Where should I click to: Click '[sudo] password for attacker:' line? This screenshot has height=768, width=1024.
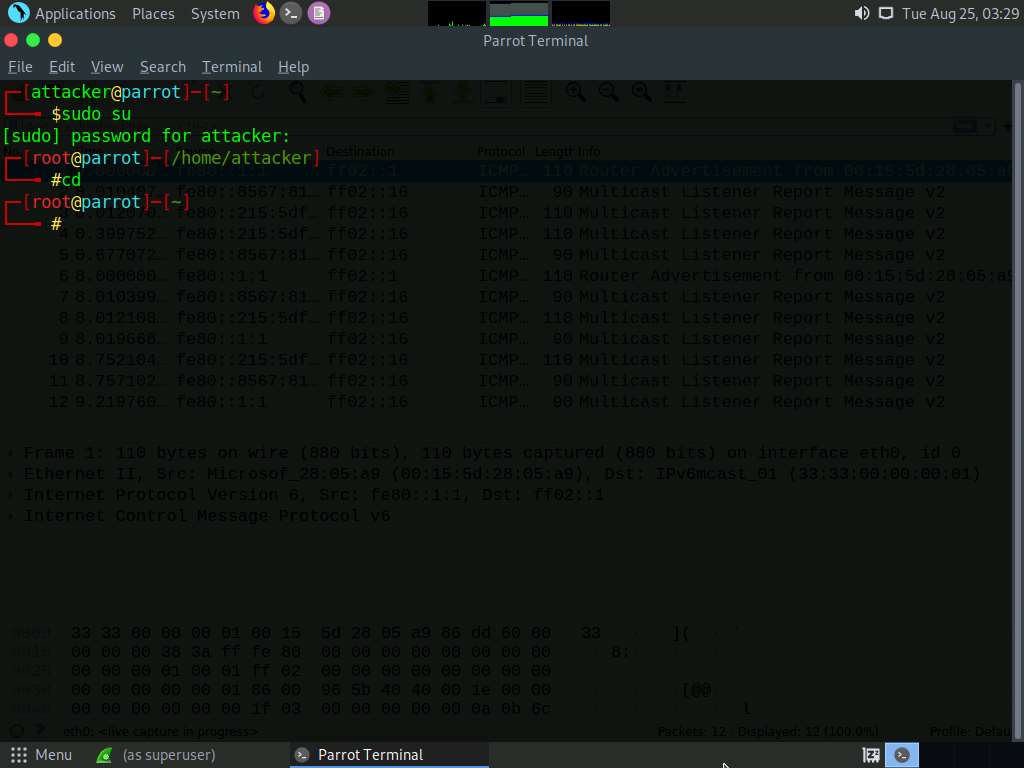pyautogui.click(x=146, y=136)
